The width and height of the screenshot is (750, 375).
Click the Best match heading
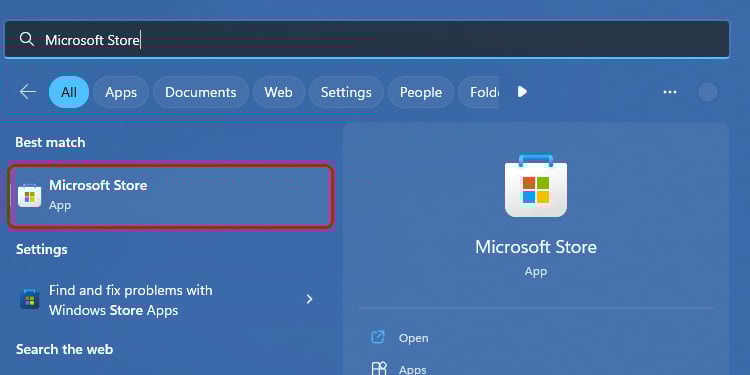(x=50, y=143)
